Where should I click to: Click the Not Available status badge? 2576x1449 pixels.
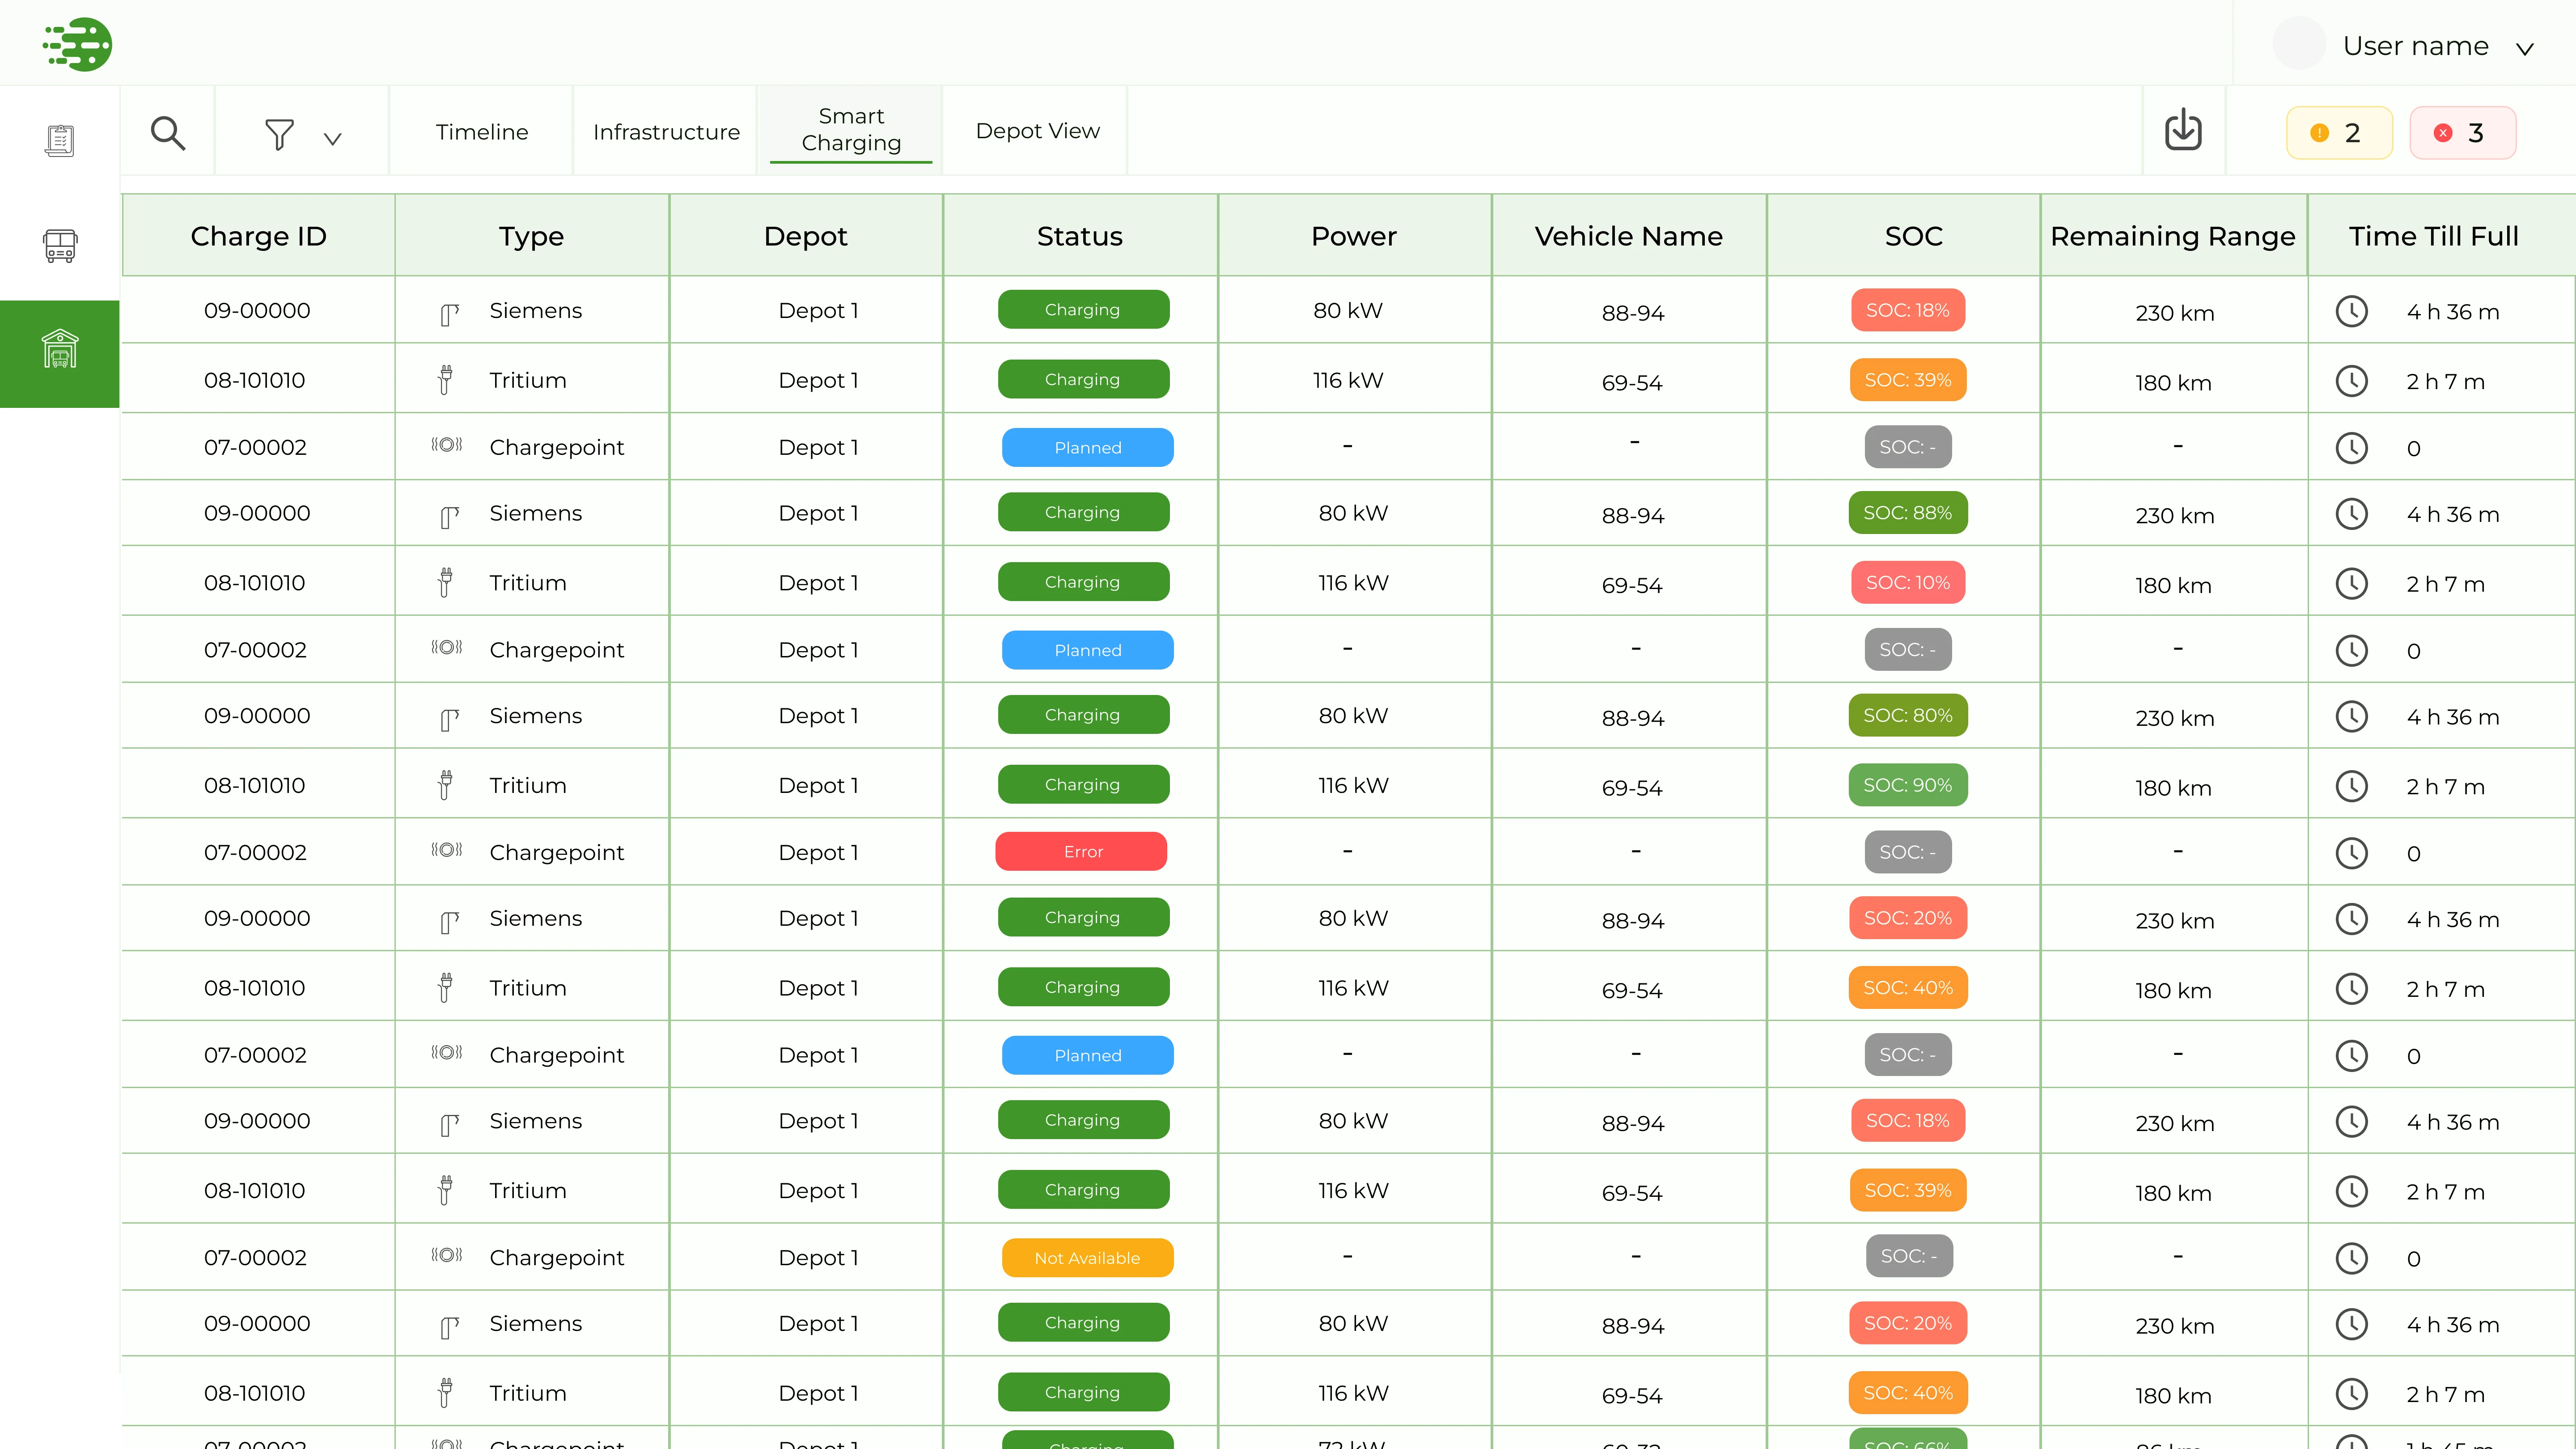pyautogui.click(x=1087, y=1258)
